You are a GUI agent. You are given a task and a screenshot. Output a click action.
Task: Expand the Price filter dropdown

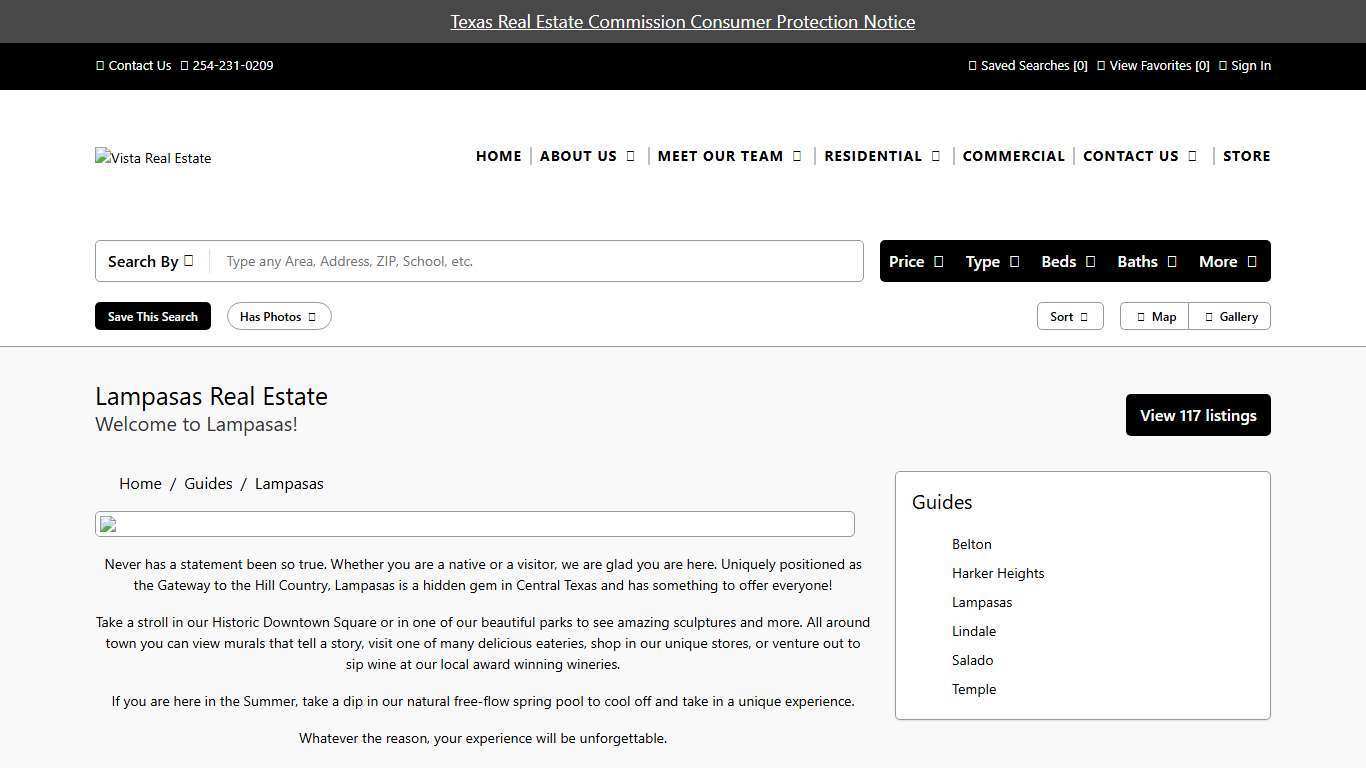pos(915,262)
